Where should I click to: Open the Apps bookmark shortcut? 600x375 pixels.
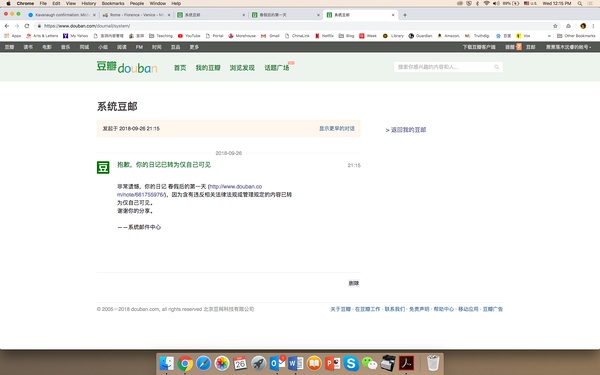[x=13, y=36]
